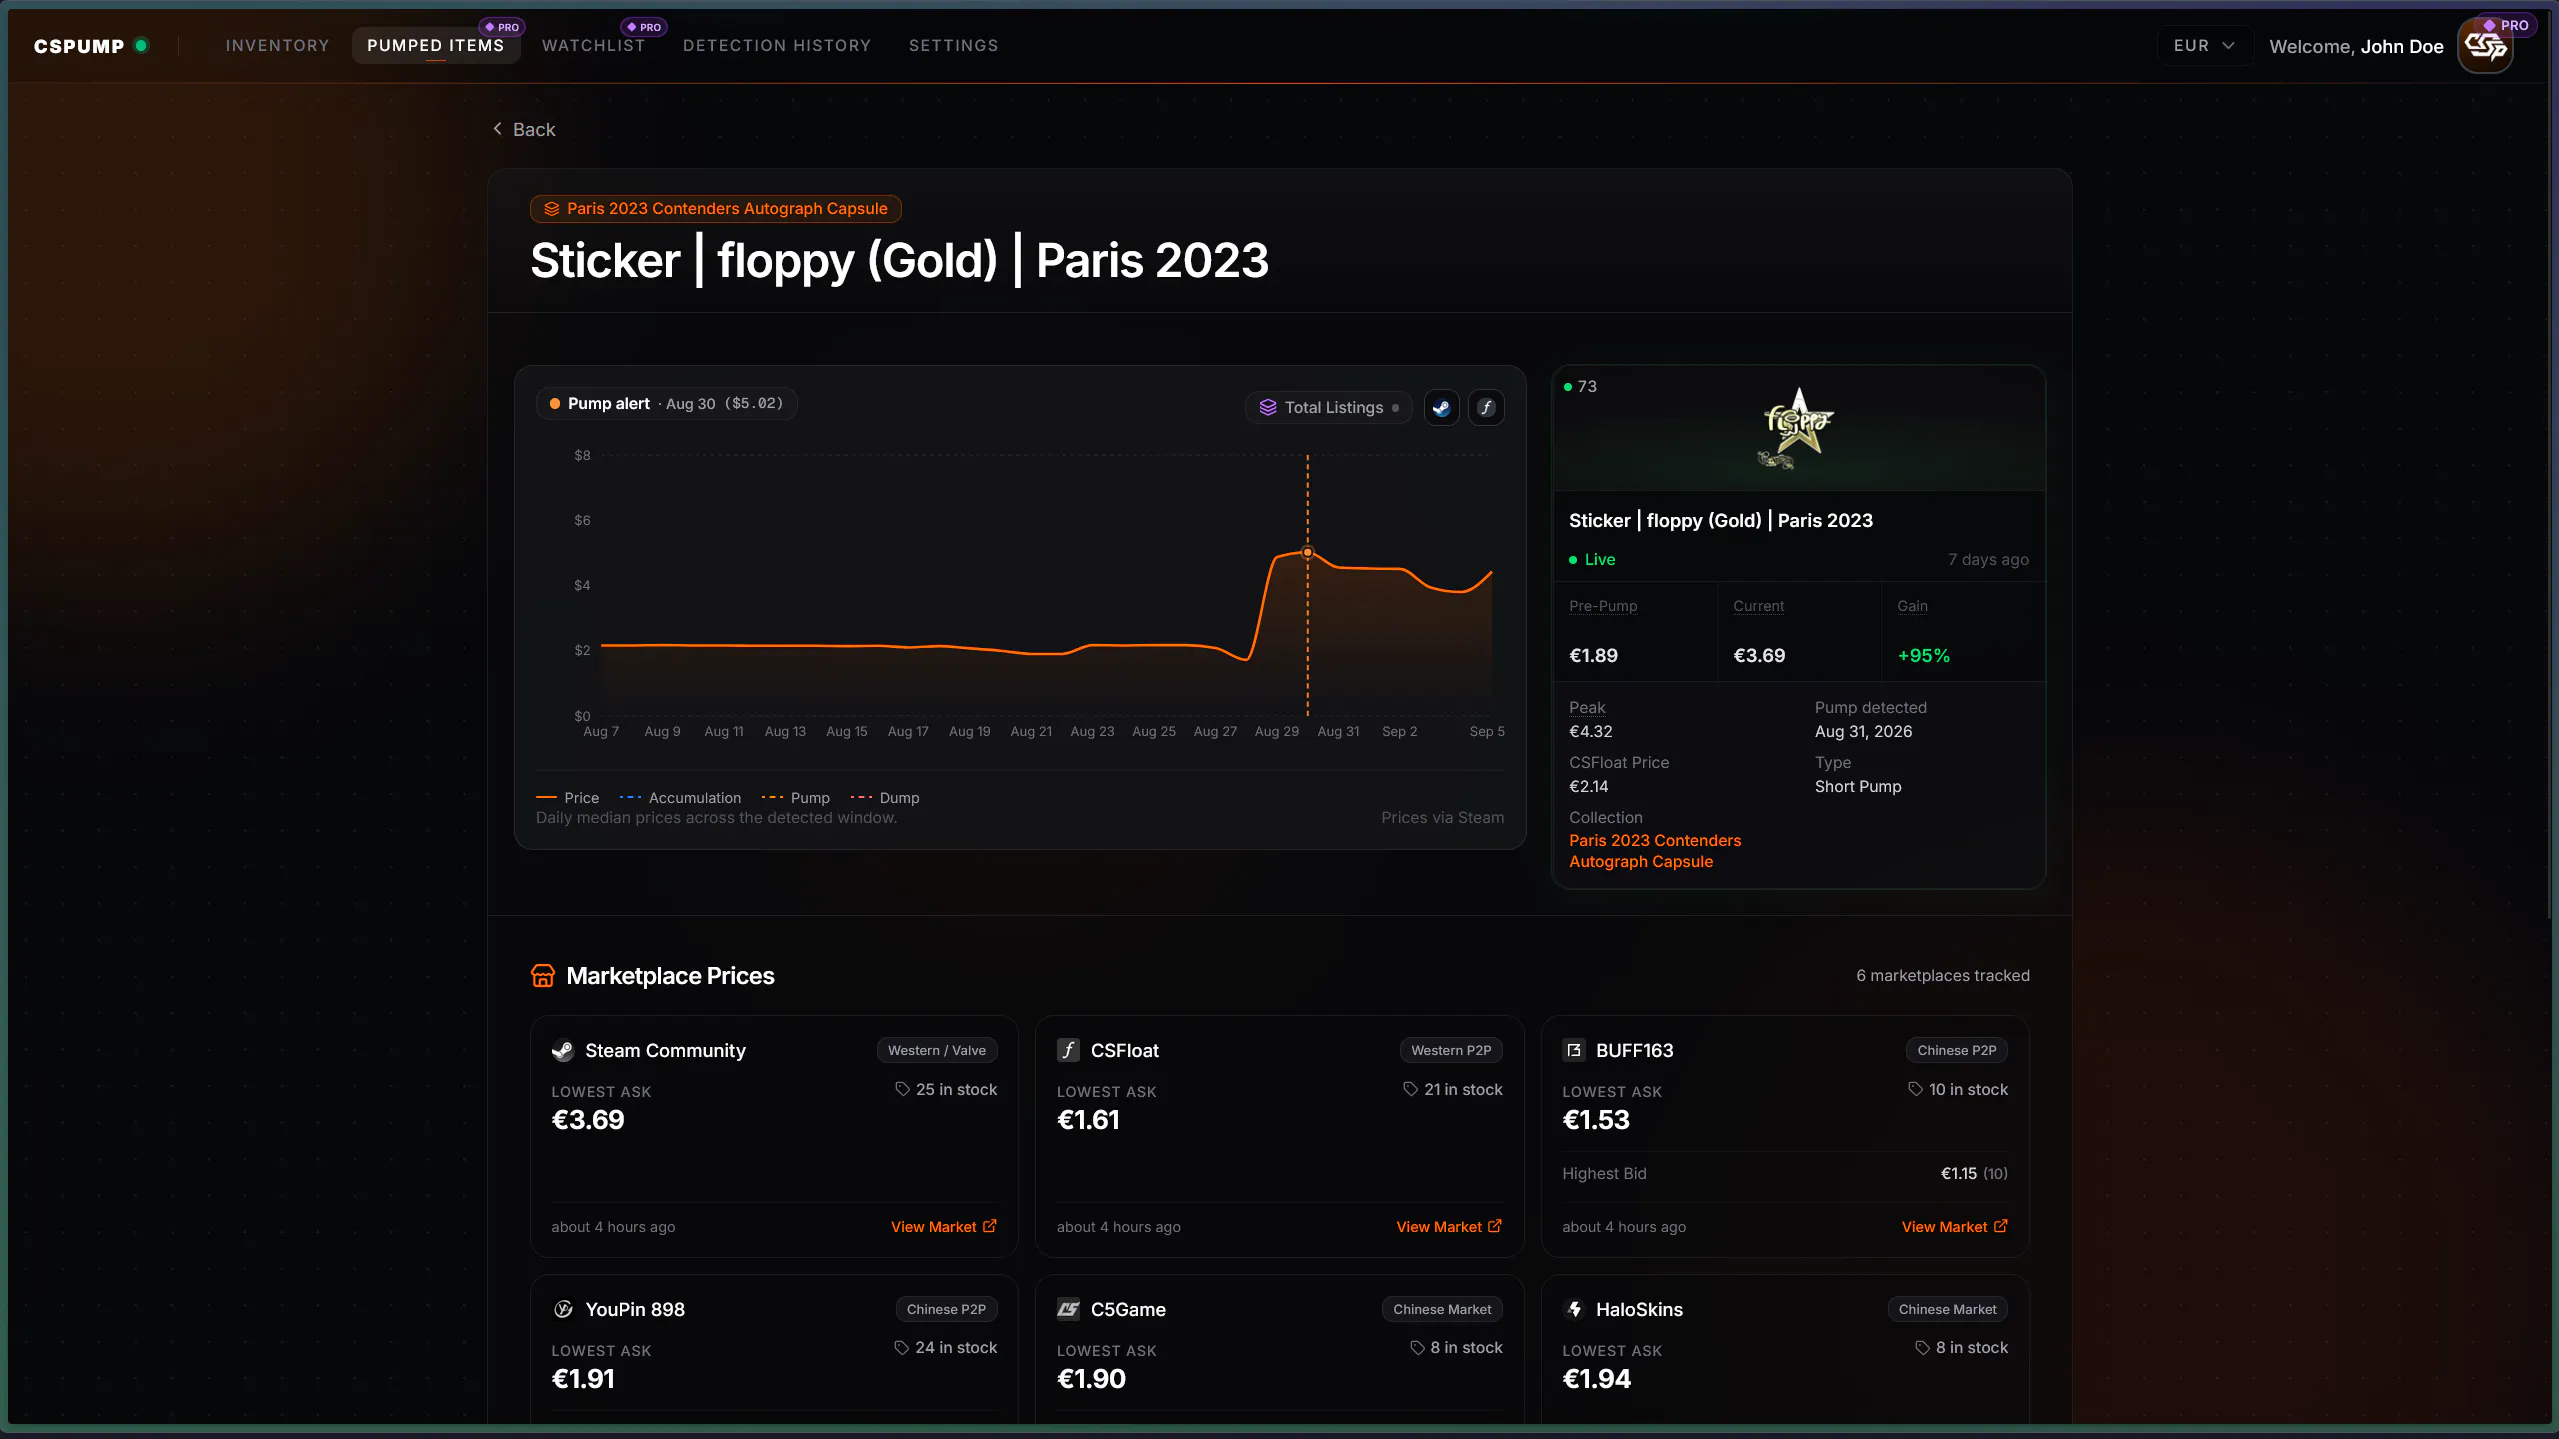2559x1439 pixels.
Task: Click the CSFloat logo icon
Action: [x=1068, y=1051]
